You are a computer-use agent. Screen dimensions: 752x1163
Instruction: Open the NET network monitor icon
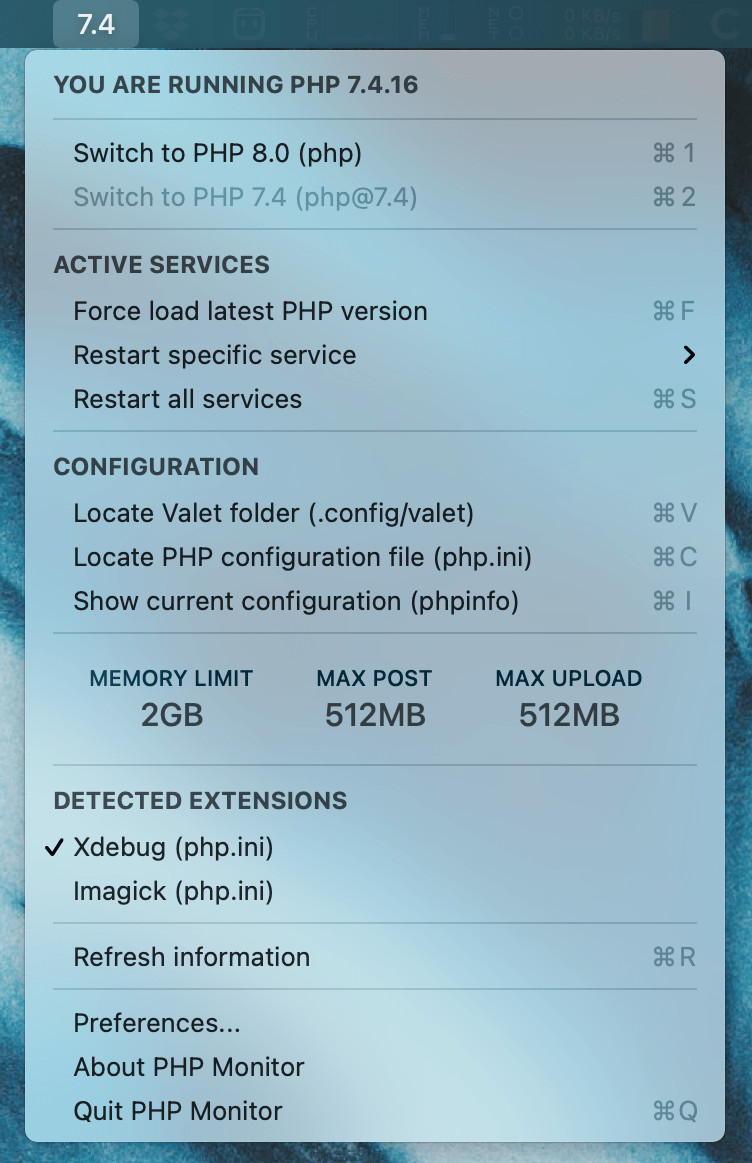click(507, 24)
